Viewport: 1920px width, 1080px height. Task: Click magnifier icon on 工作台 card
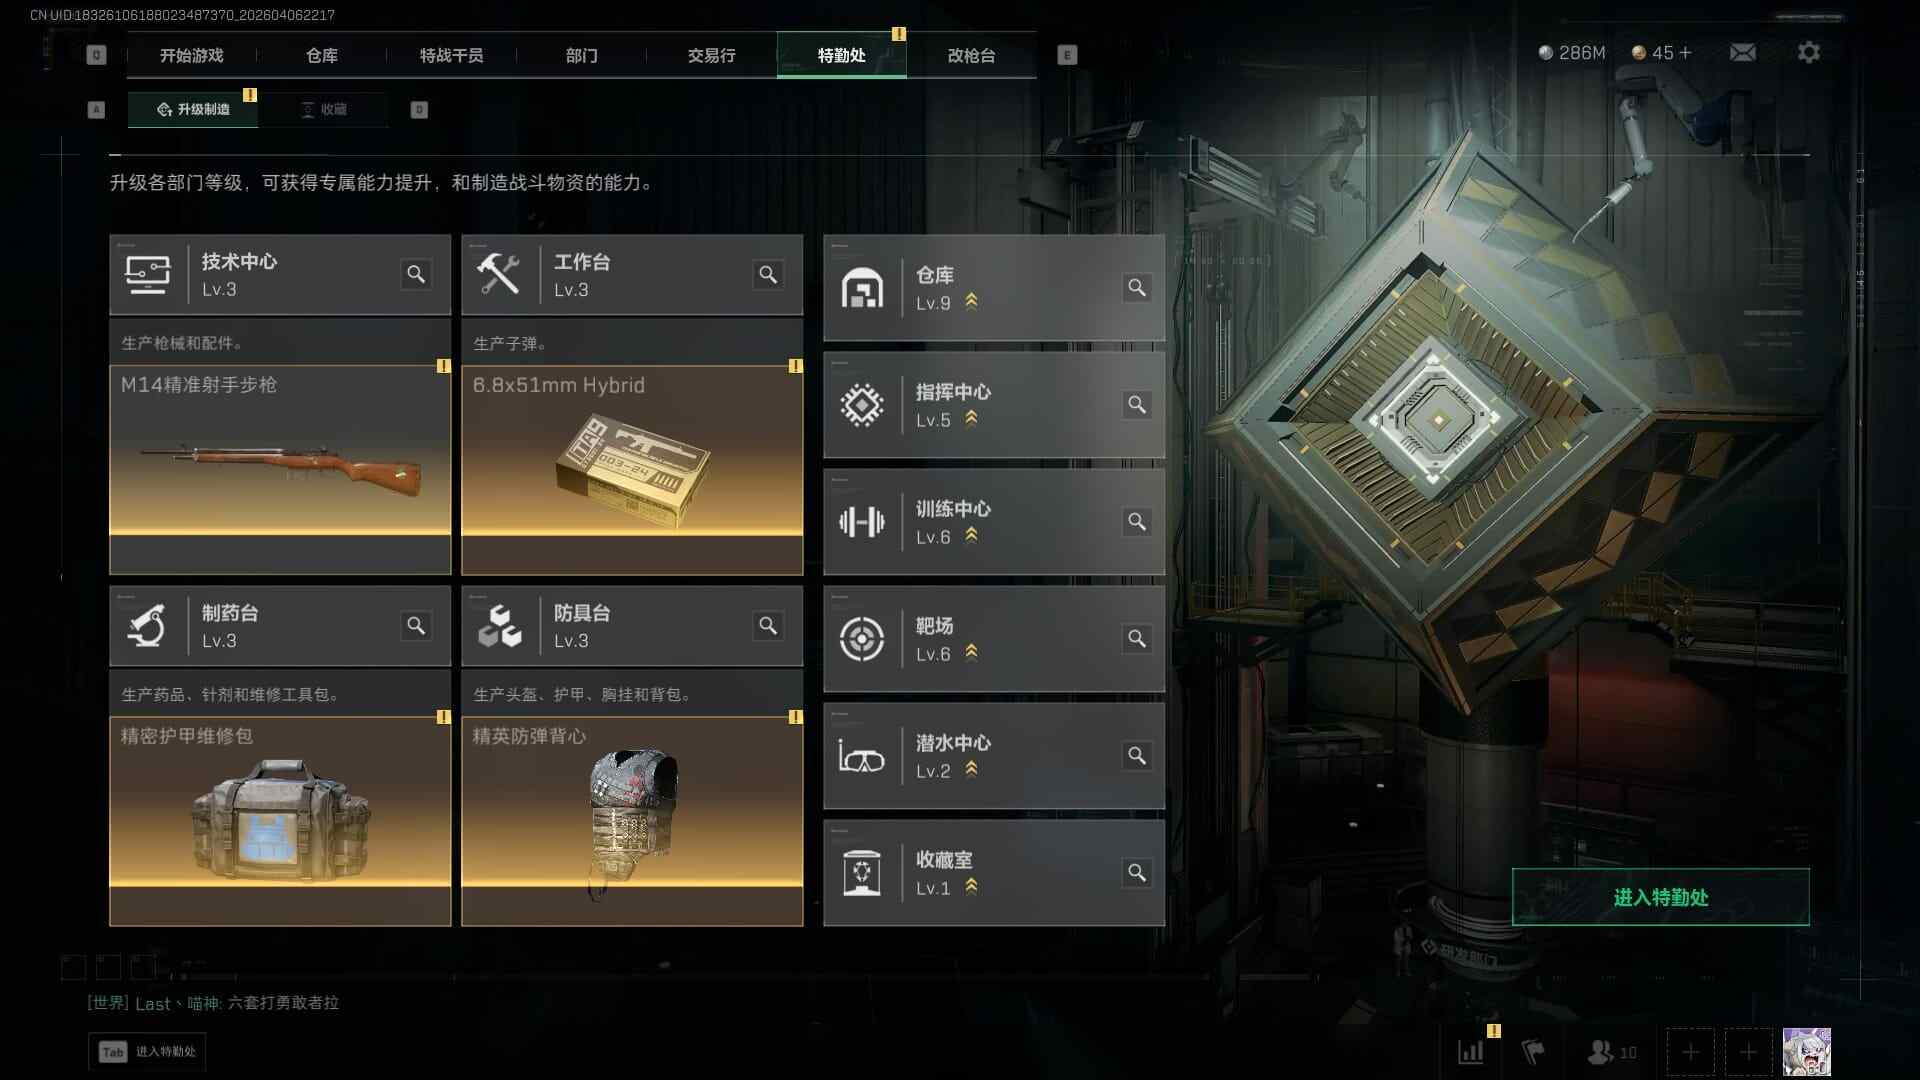pyautogui.click(x=768, y=274)
